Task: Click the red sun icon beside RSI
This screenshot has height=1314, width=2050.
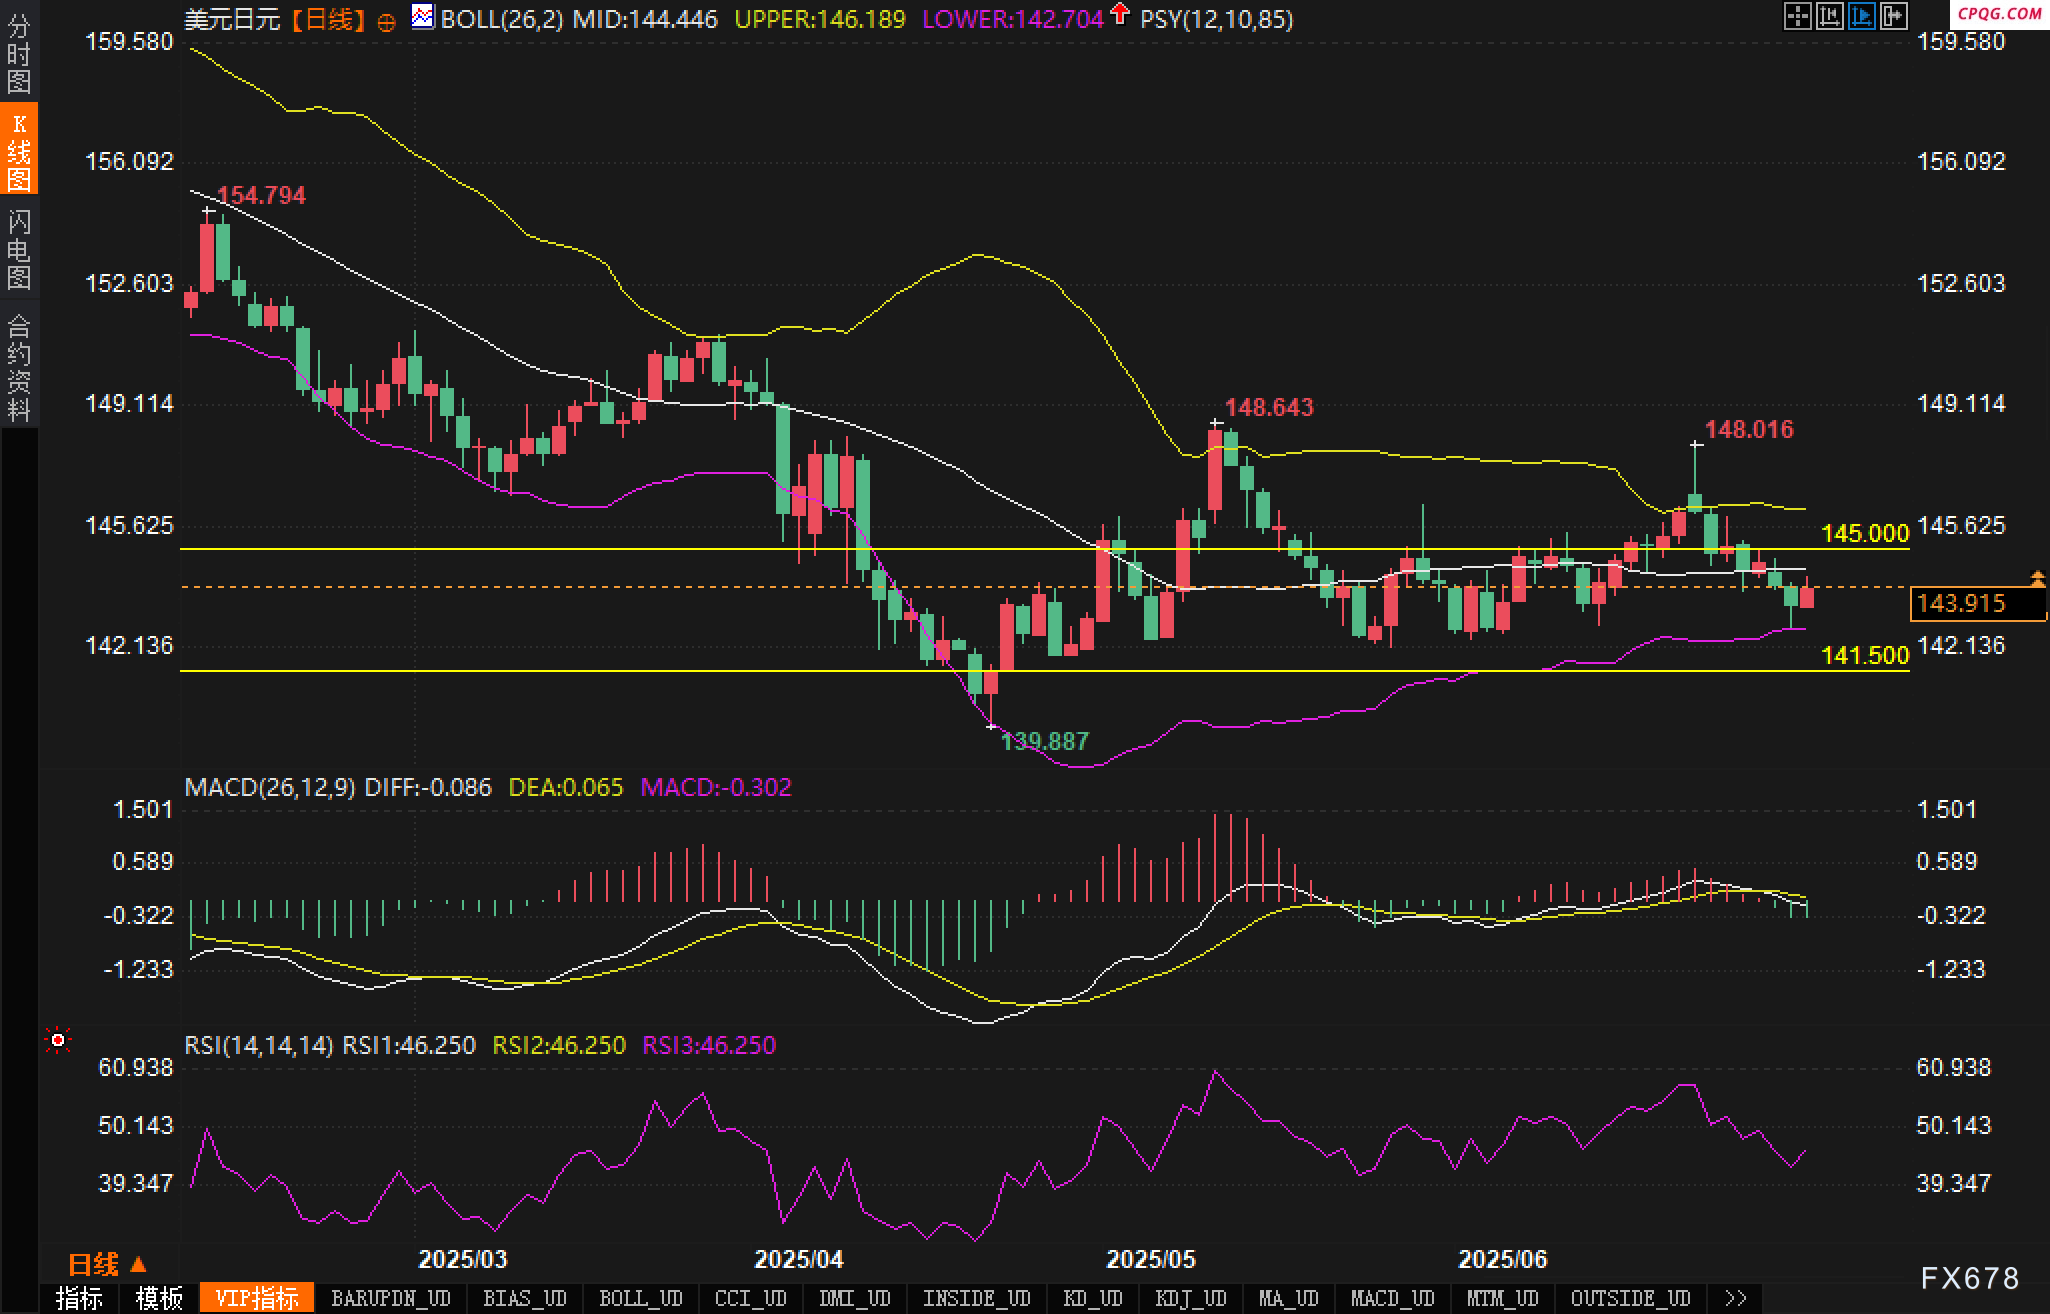Action: [58, 1041]
